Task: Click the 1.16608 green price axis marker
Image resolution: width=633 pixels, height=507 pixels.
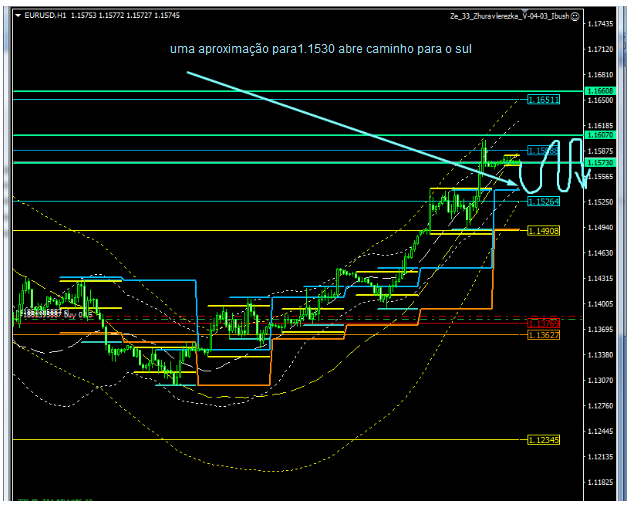Action: (600, 91)
